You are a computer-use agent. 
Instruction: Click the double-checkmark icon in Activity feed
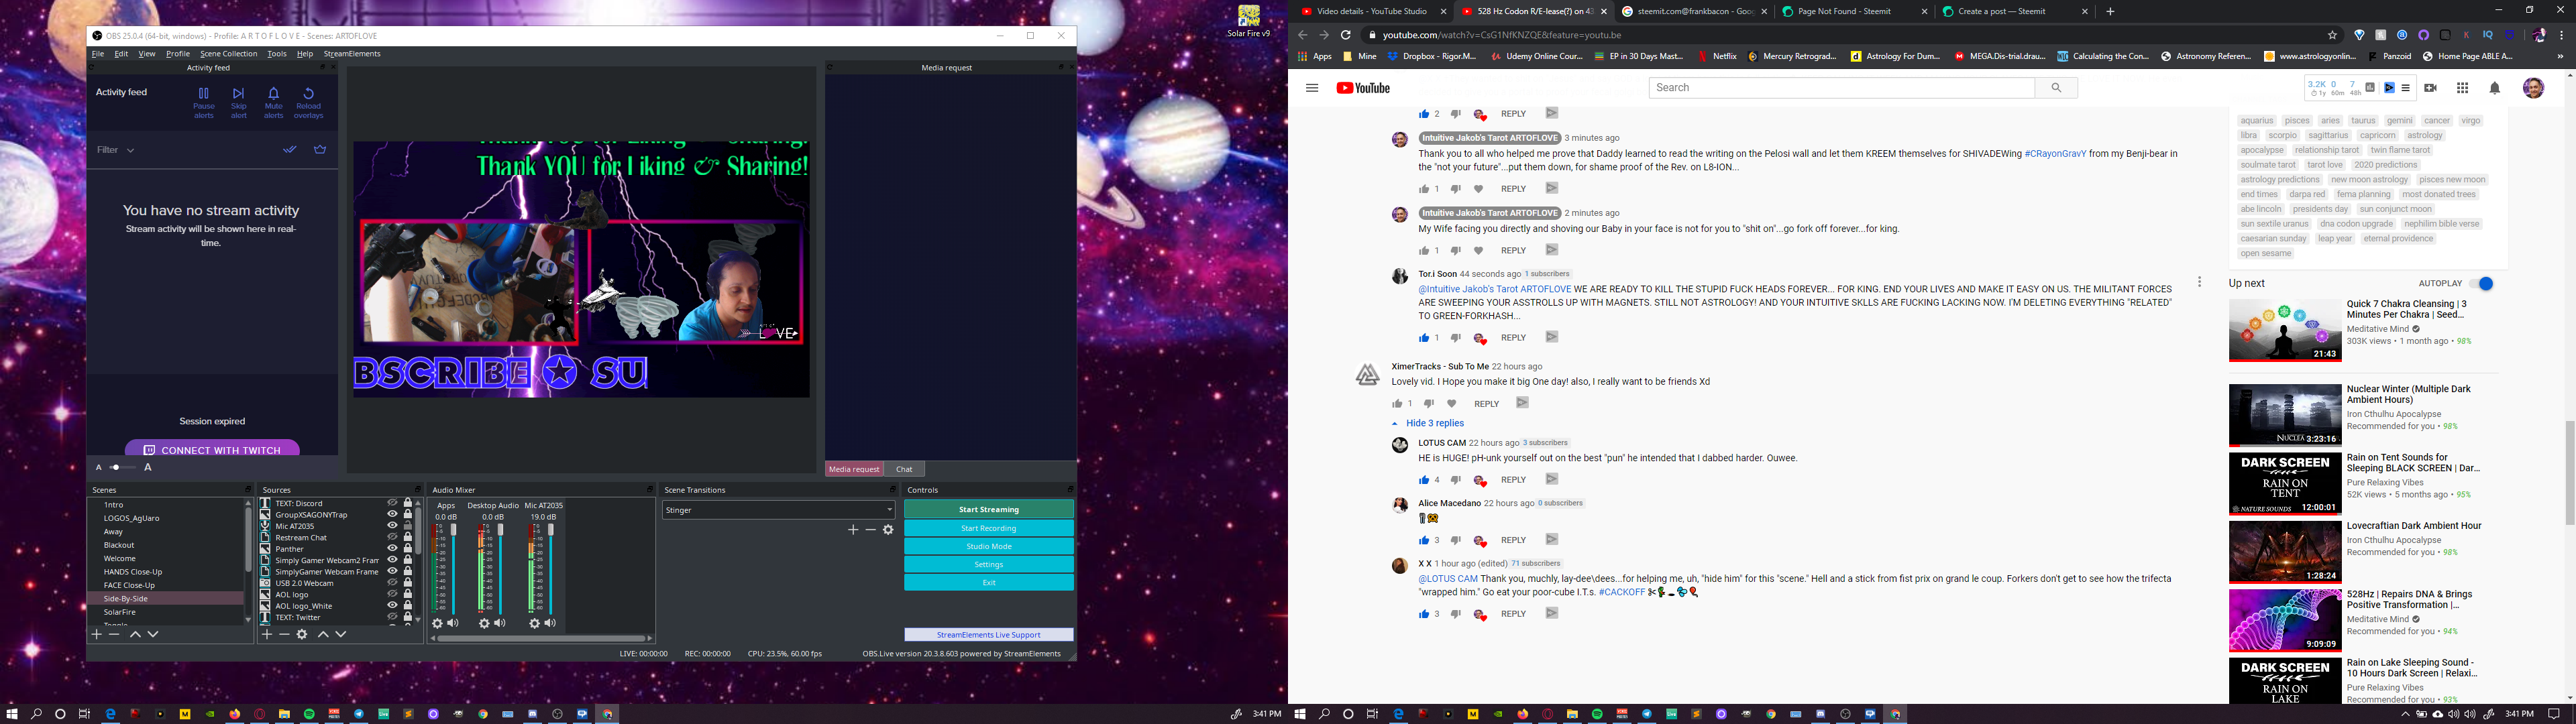[289, 149]
